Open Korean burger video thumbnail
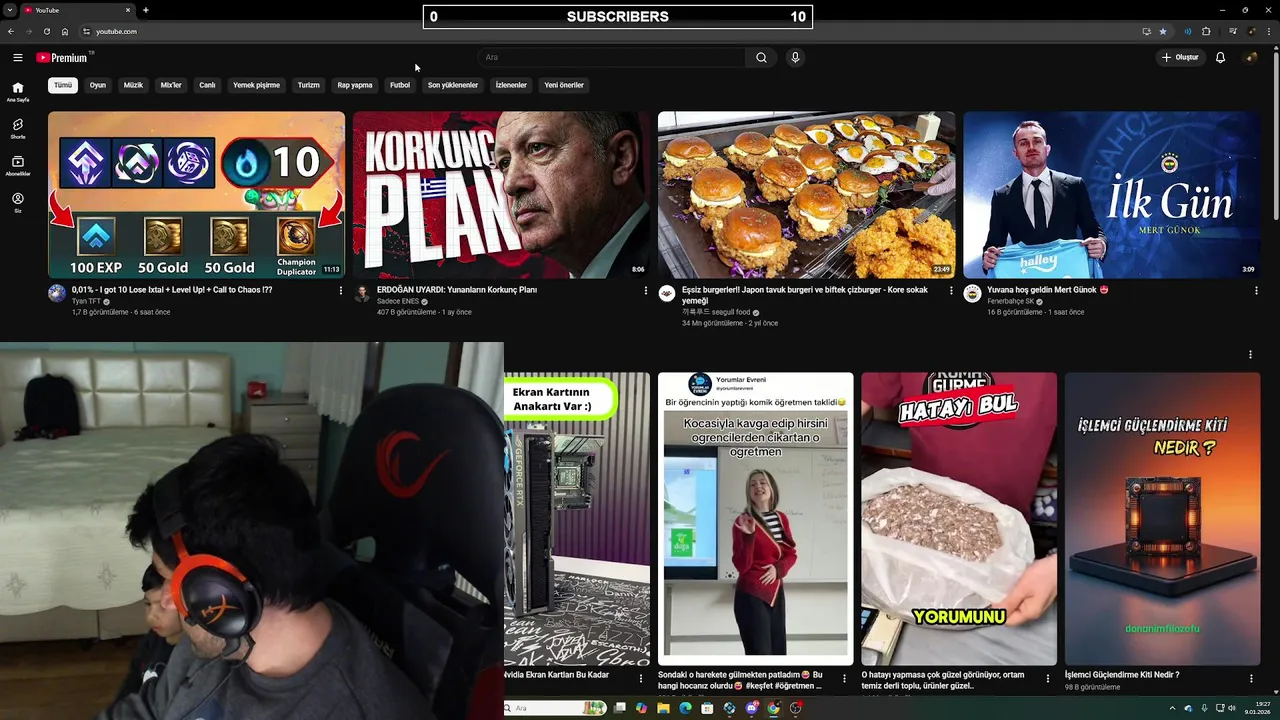This screenshot has width=1280, height=720. pos(806,194)
